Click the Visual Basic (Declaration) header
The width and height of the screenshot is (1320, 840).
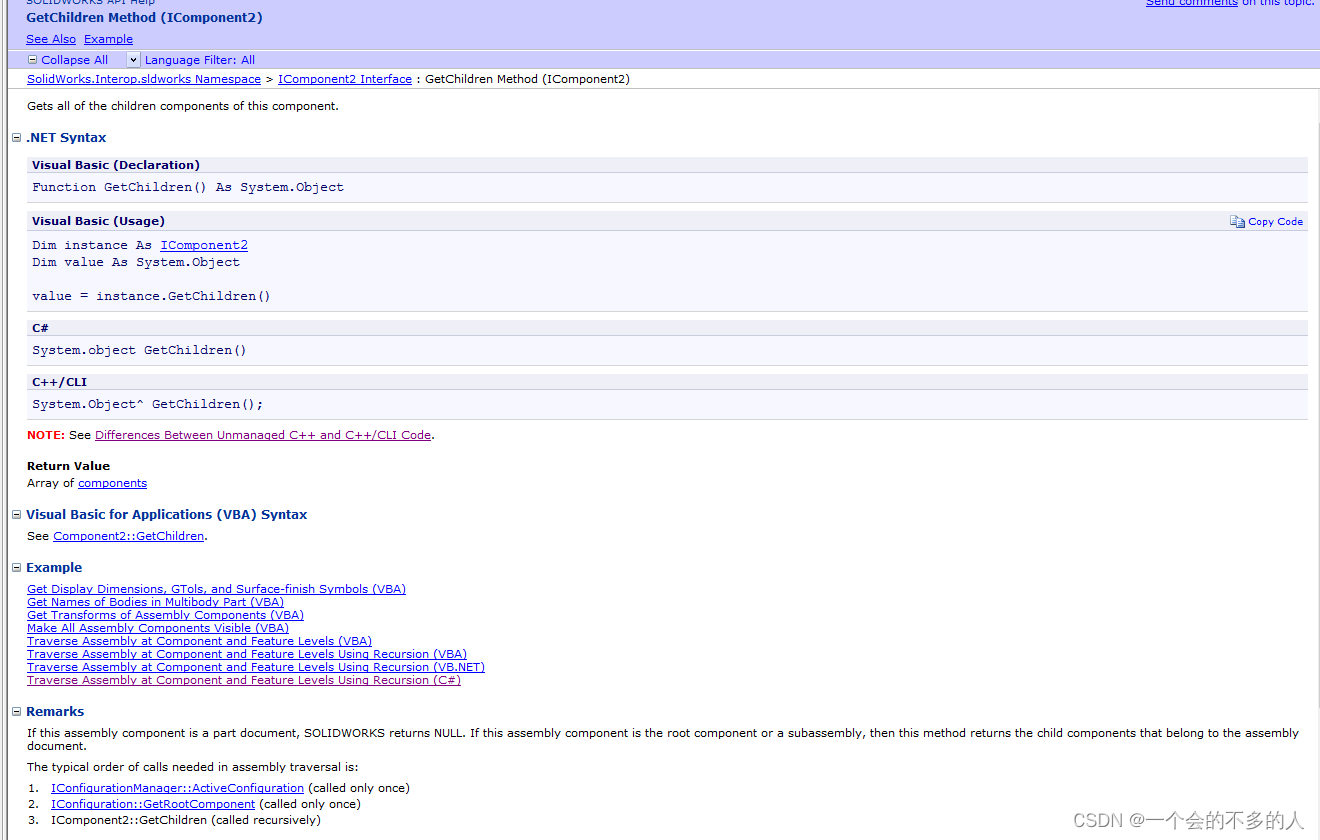[116, 165]
